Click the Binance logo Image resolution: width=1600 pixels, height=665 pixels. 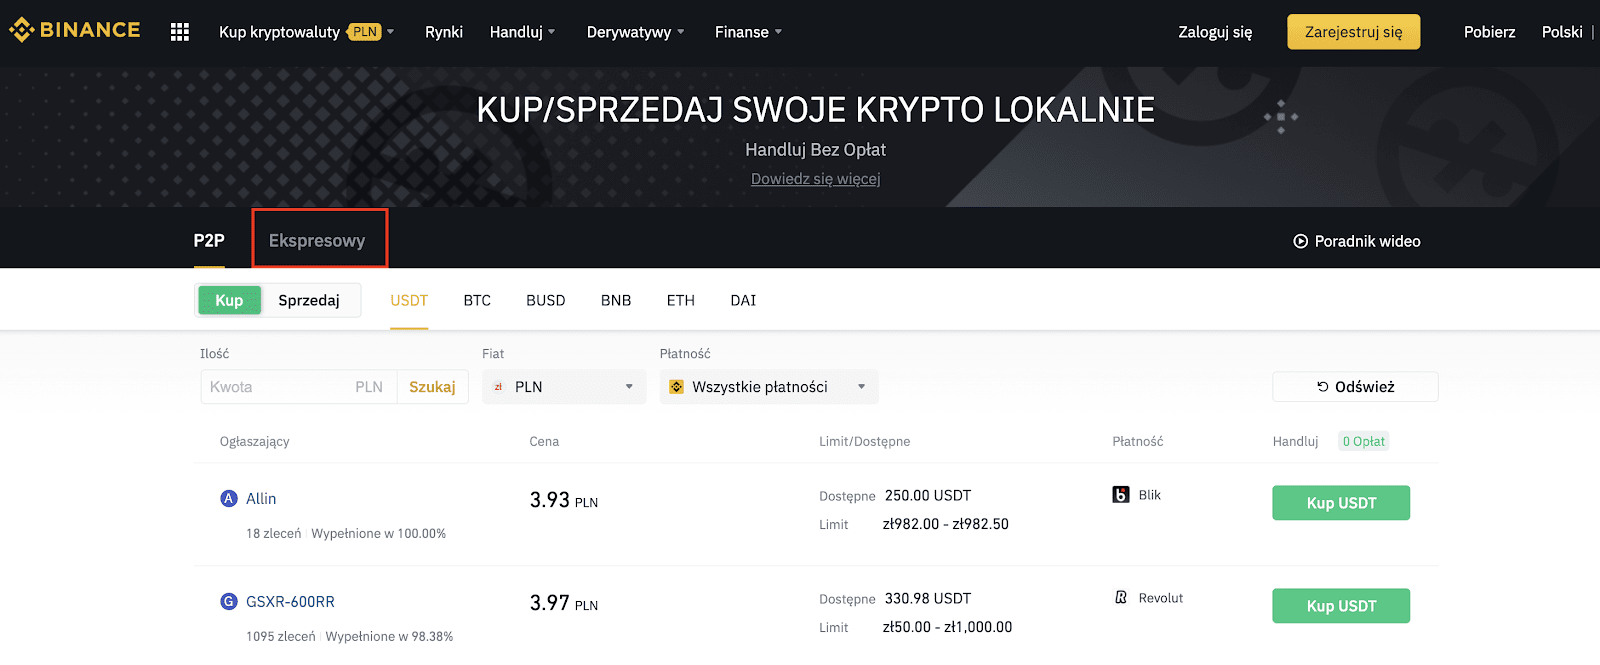click(x=75, y=30)
